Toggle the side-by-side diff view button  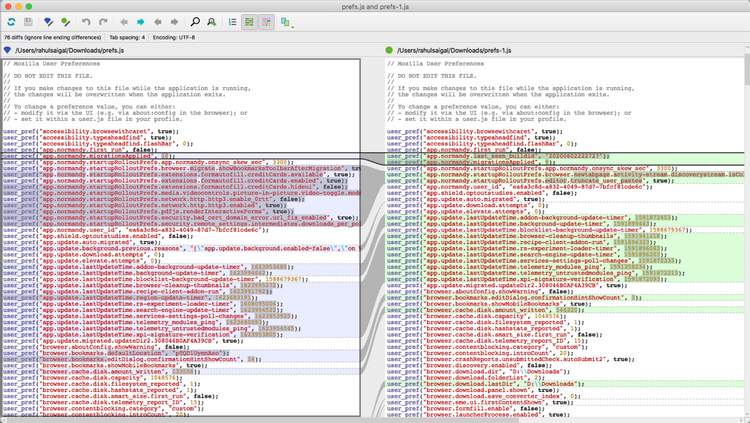[251, 21]
